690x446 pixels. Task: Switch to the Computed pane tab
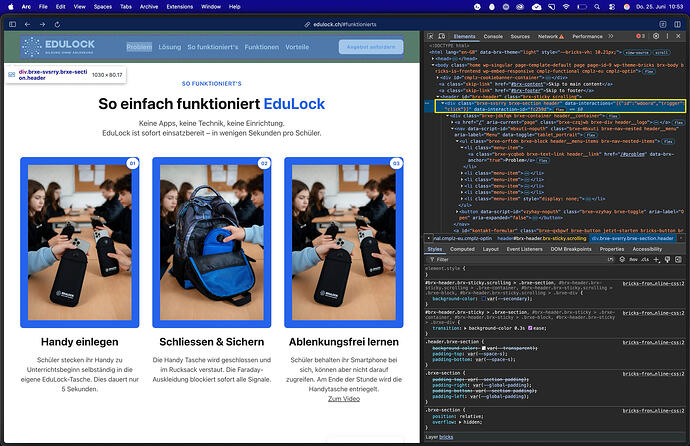click(x=462, y=249)
